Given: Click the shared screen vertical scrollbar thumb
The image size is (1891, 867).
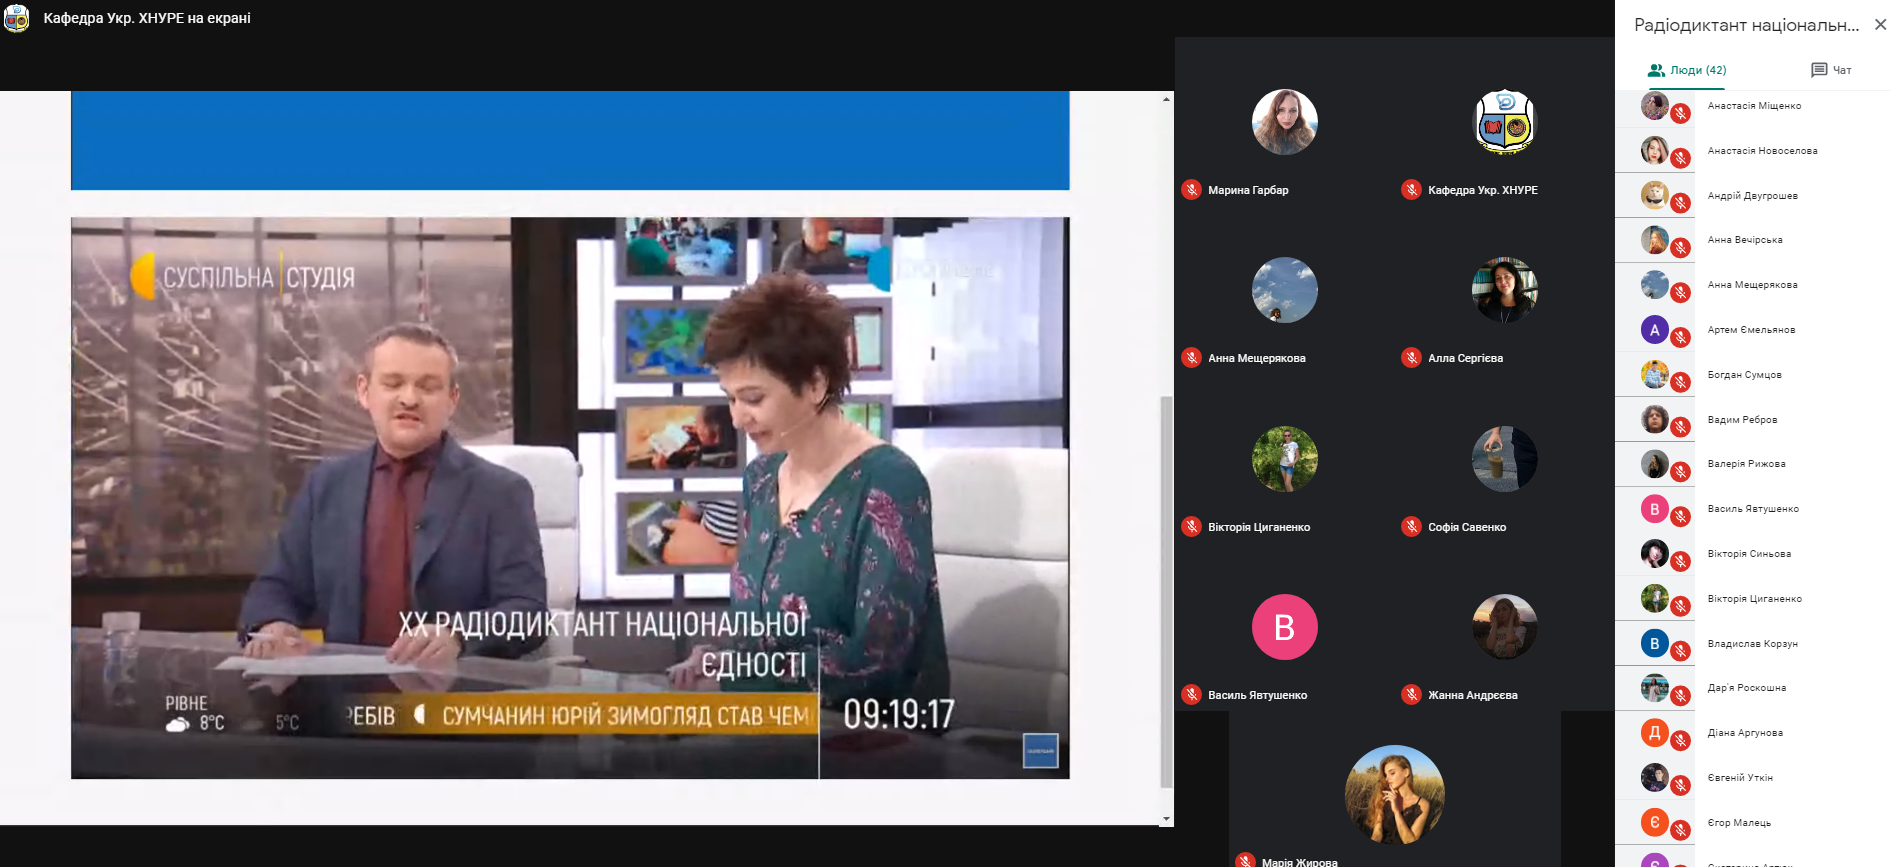Looking at the screenshot, I should (x=1166, y=590).
